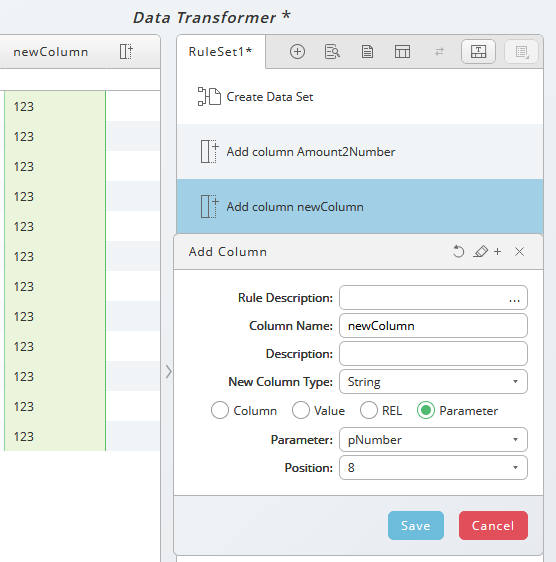Viewport: 556px width, 562px height.
Task: Click the table layout icon in toolbar
Action: [x=402, y=52]
